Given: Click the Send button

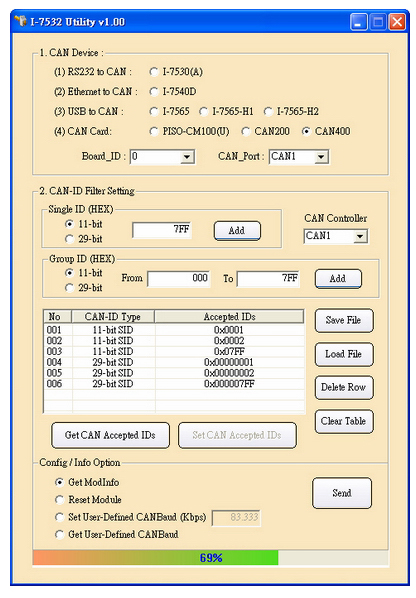Looking at the screenshot, I should pyautogui.click(x=342, y=493).
